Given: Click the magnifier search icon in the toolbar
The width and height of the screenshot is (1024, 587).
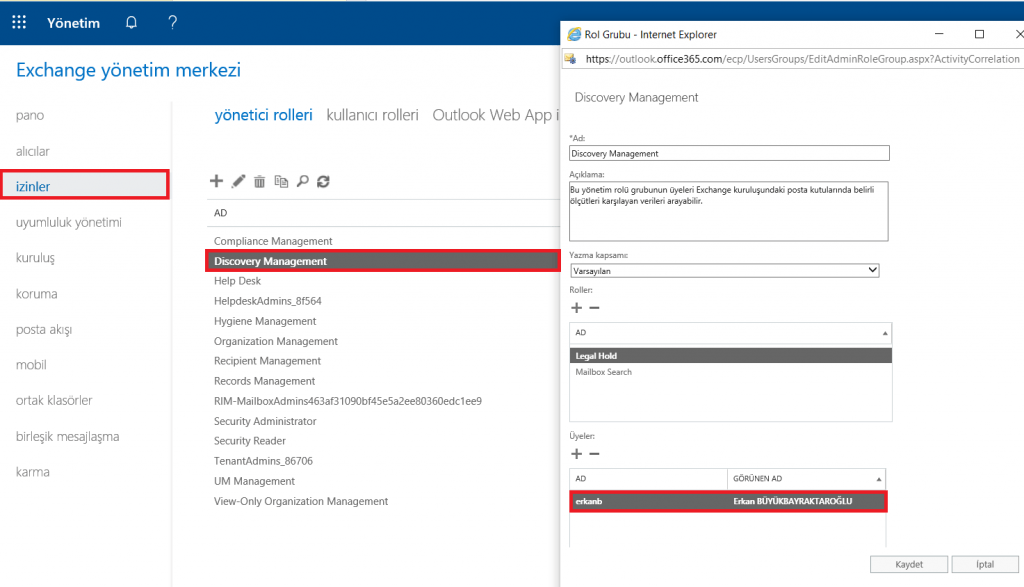Looking at the screenshot, I should point(302,181).
